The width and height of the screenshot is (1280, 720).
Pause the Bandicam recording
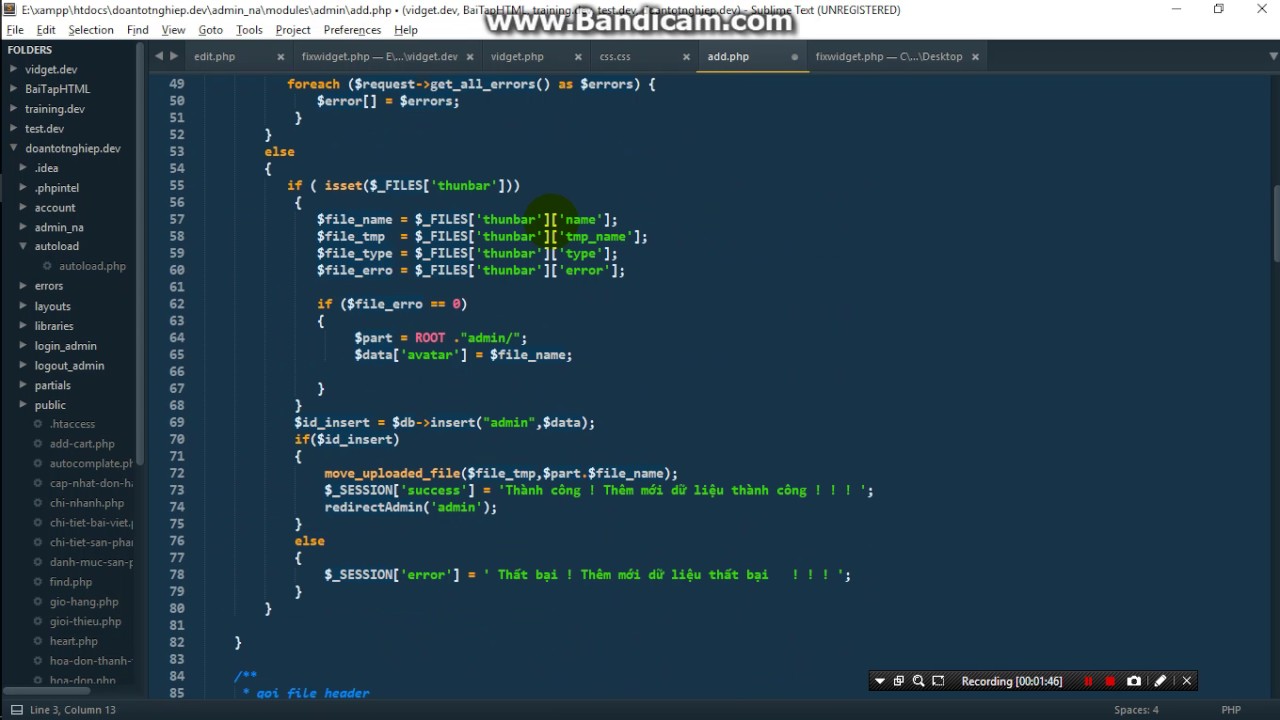pyautogui.click(x=1088, y=681)
